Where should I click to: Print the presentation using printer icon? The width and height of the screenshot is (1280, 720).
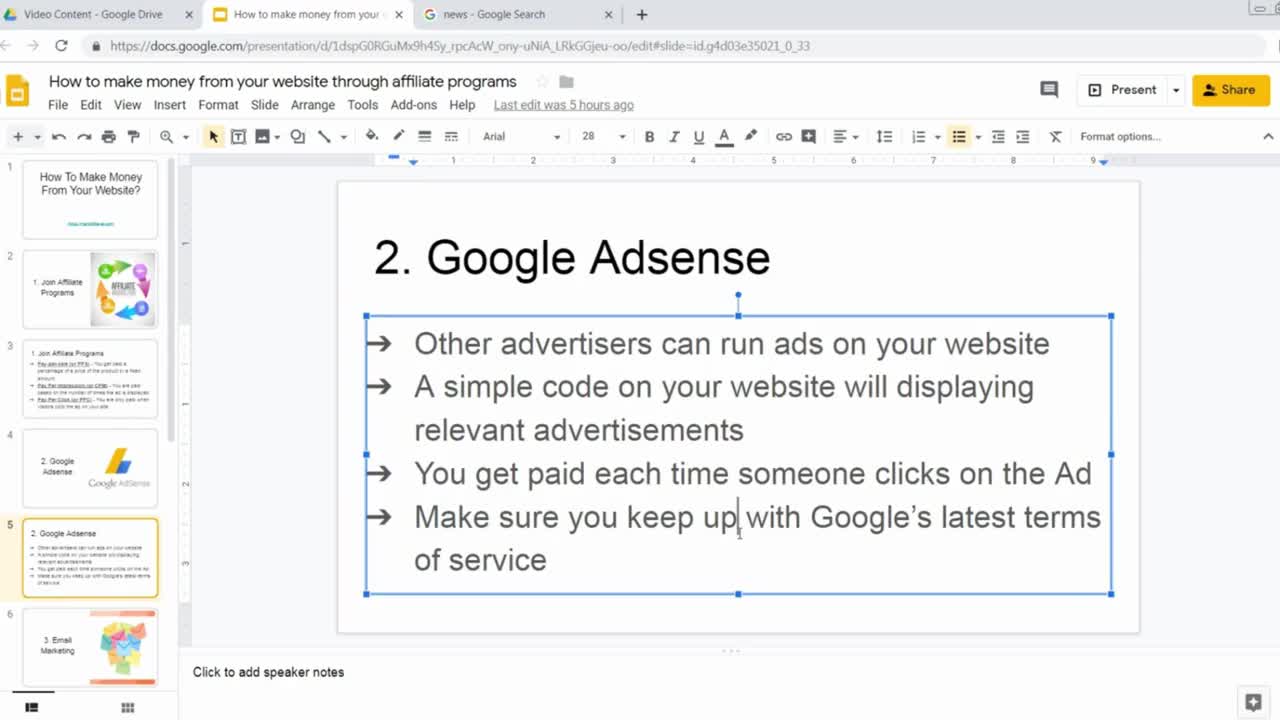coord(108,137)
